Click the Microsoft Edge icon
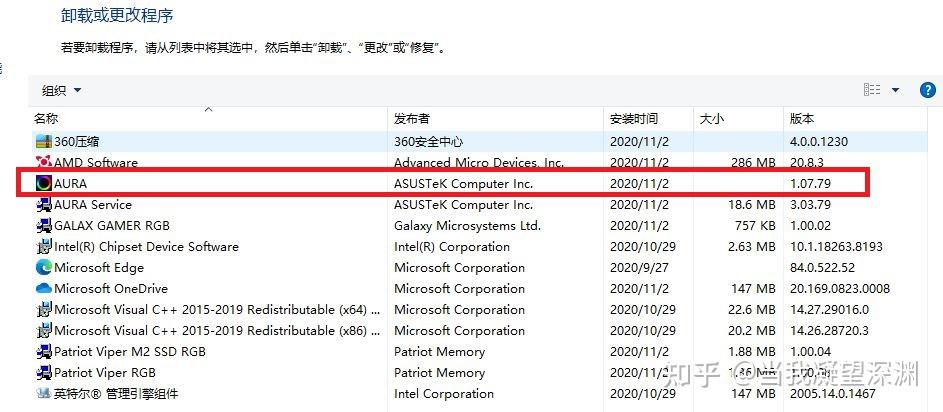 point(43,268)
